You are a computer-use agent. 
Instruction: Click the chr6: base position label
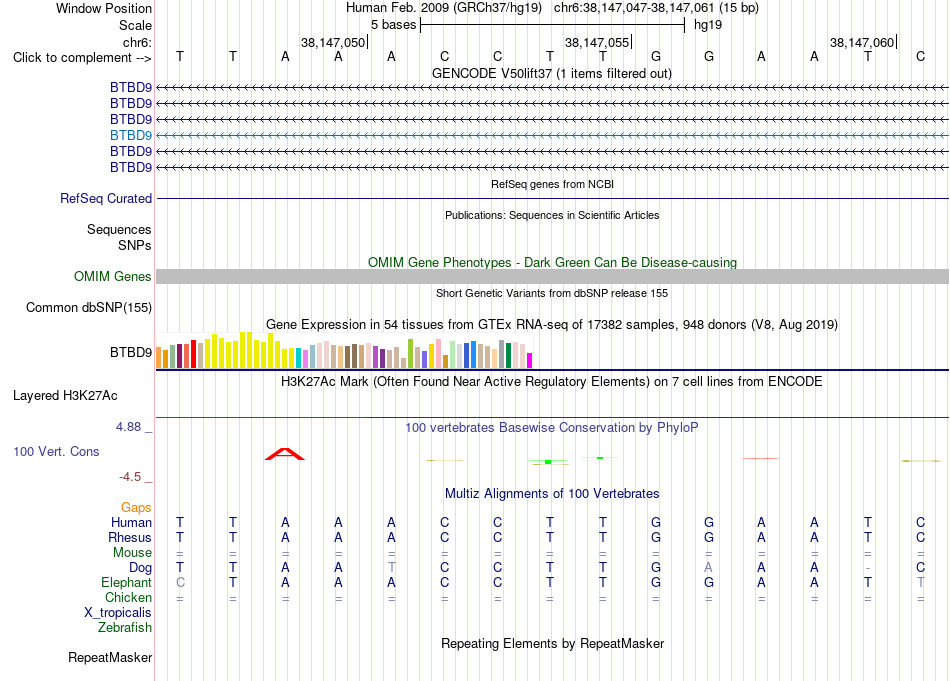[137, 42]
